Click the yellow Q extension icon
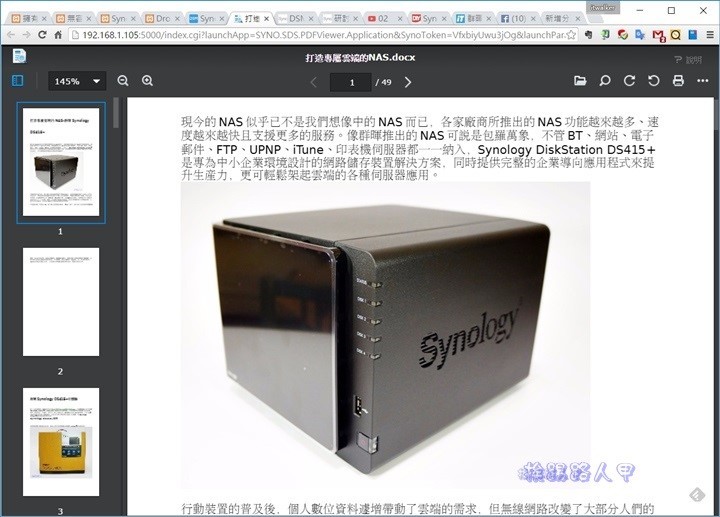The height and width of the screenshot is (517, 720). [675, 35]
